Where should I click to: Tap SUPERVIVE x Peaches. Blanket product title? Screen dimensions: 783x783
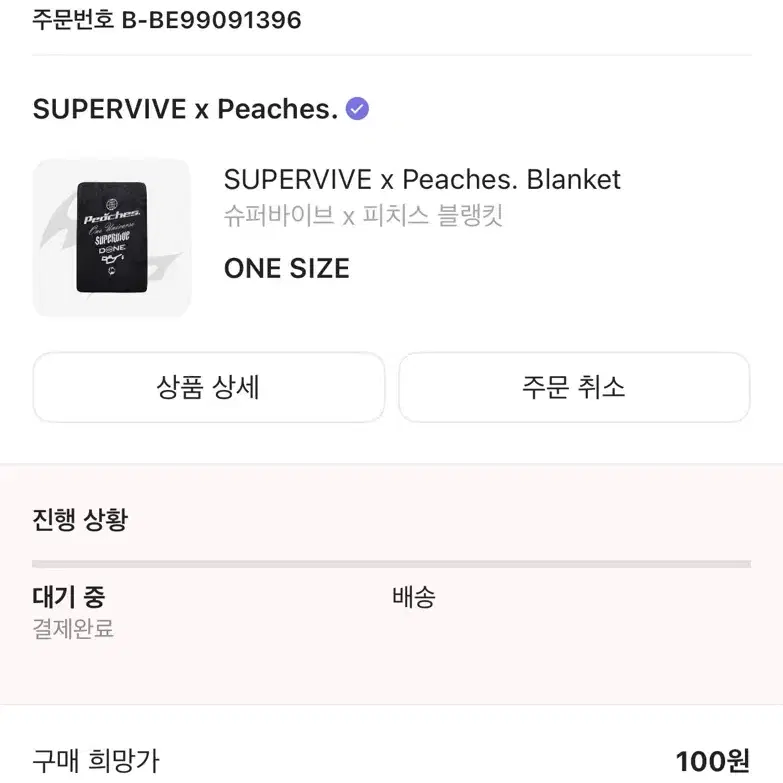[422, 179]
